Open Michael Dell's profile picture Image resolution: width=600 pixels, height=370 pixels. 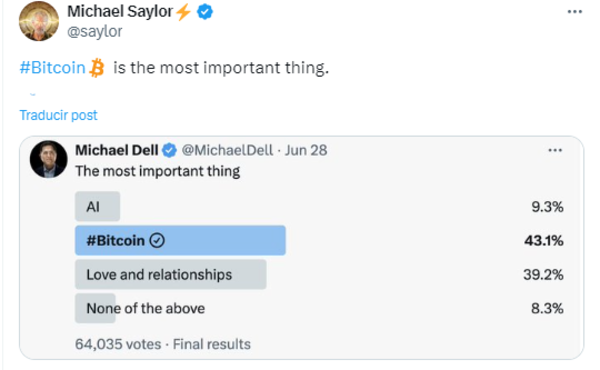pos(49,159)
